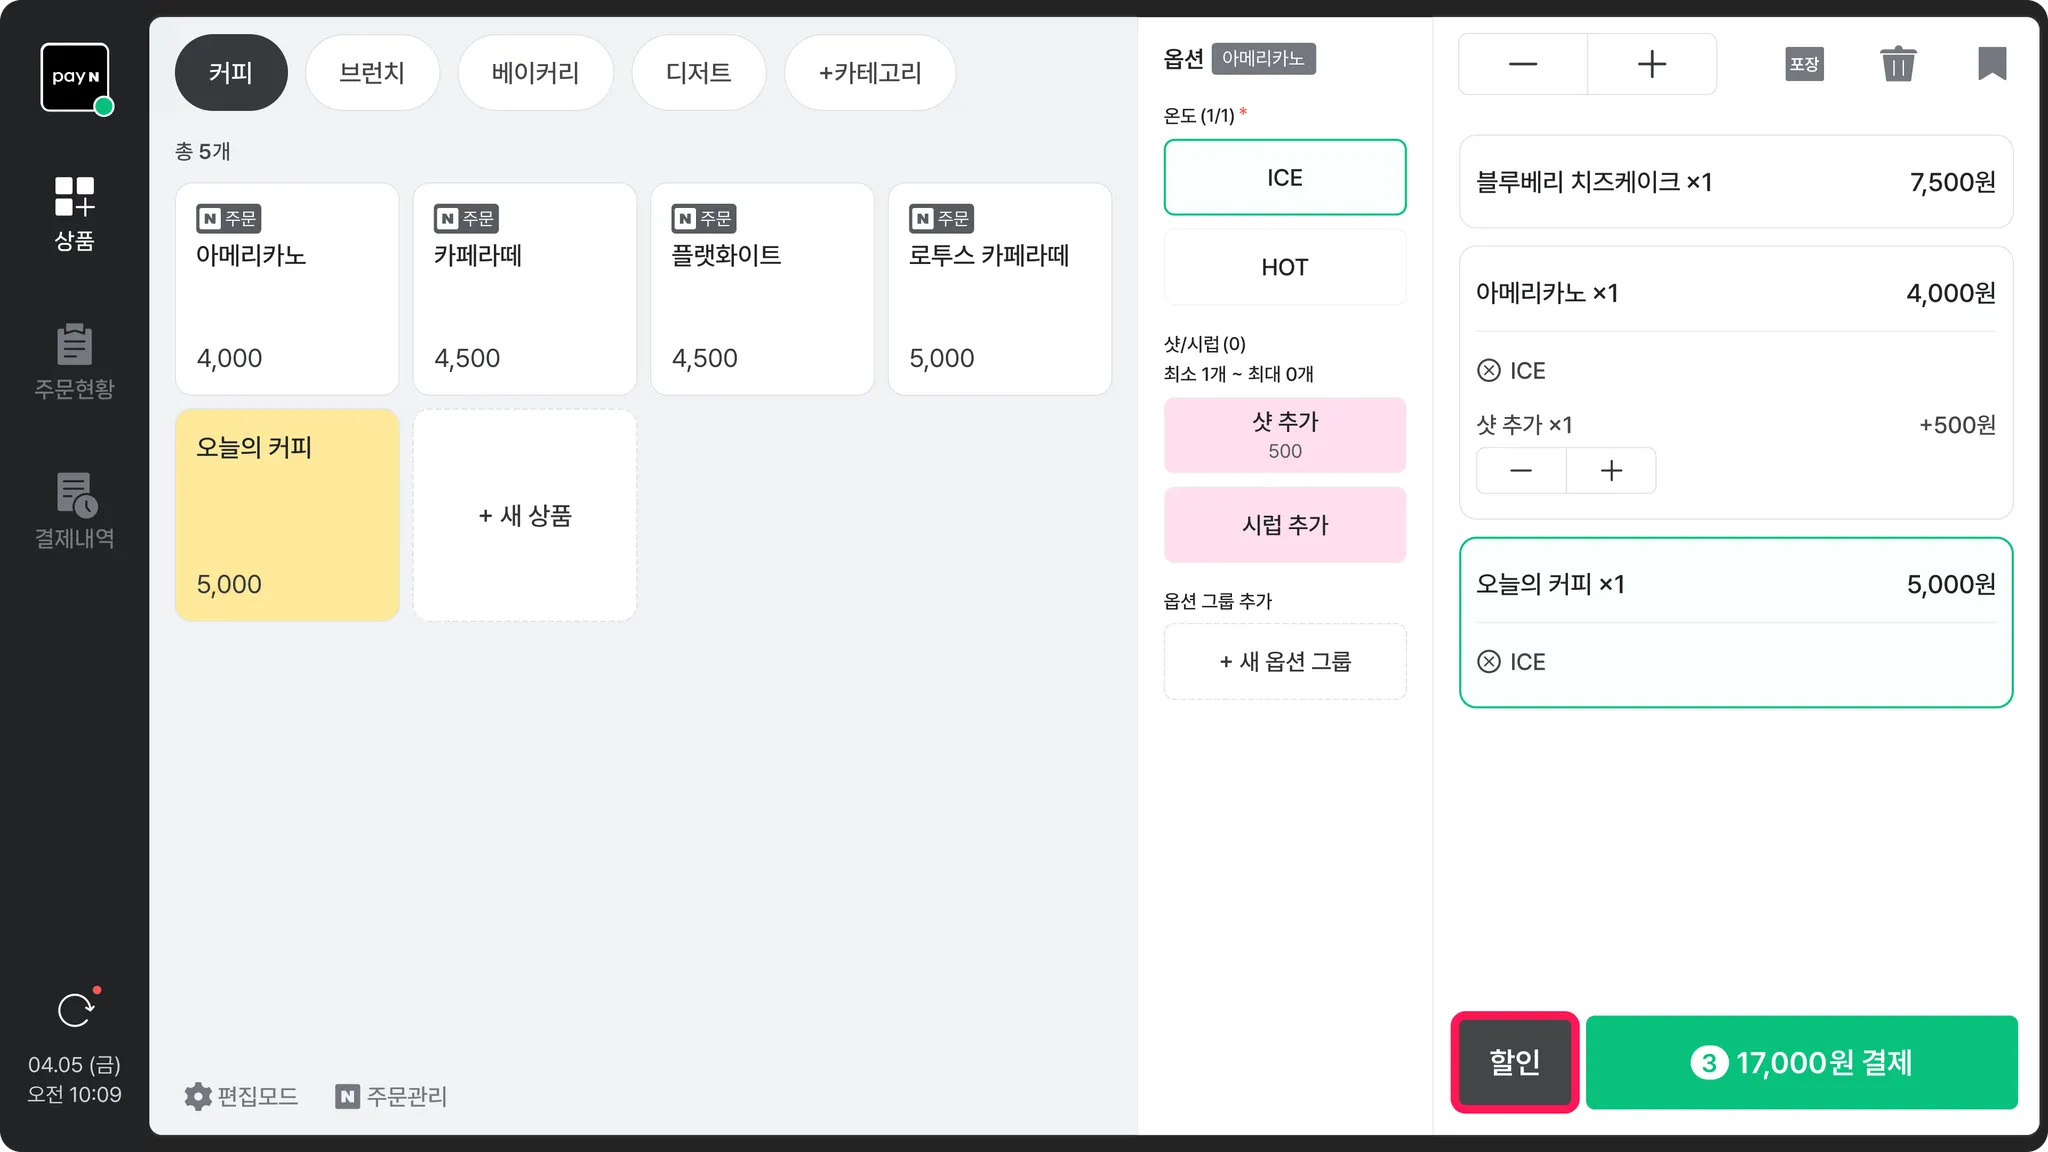Remove ICE option from 오늘의 커피

click(1489, 662)
